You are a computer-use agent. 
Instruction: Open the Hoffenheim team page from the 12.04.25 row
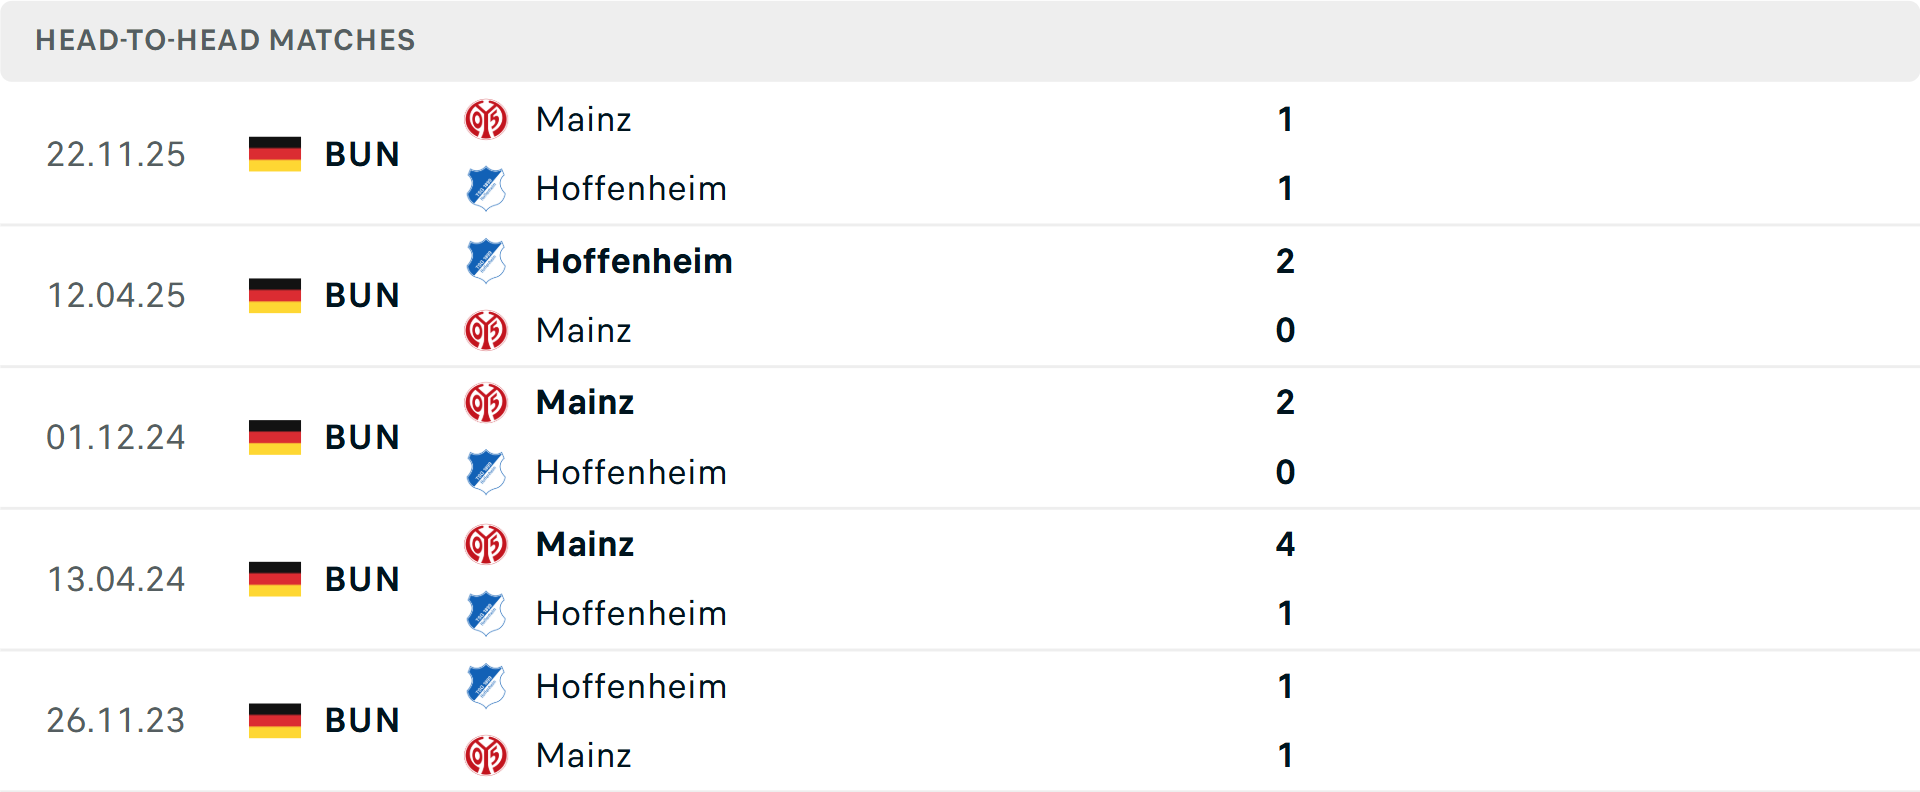coord(634,261)
